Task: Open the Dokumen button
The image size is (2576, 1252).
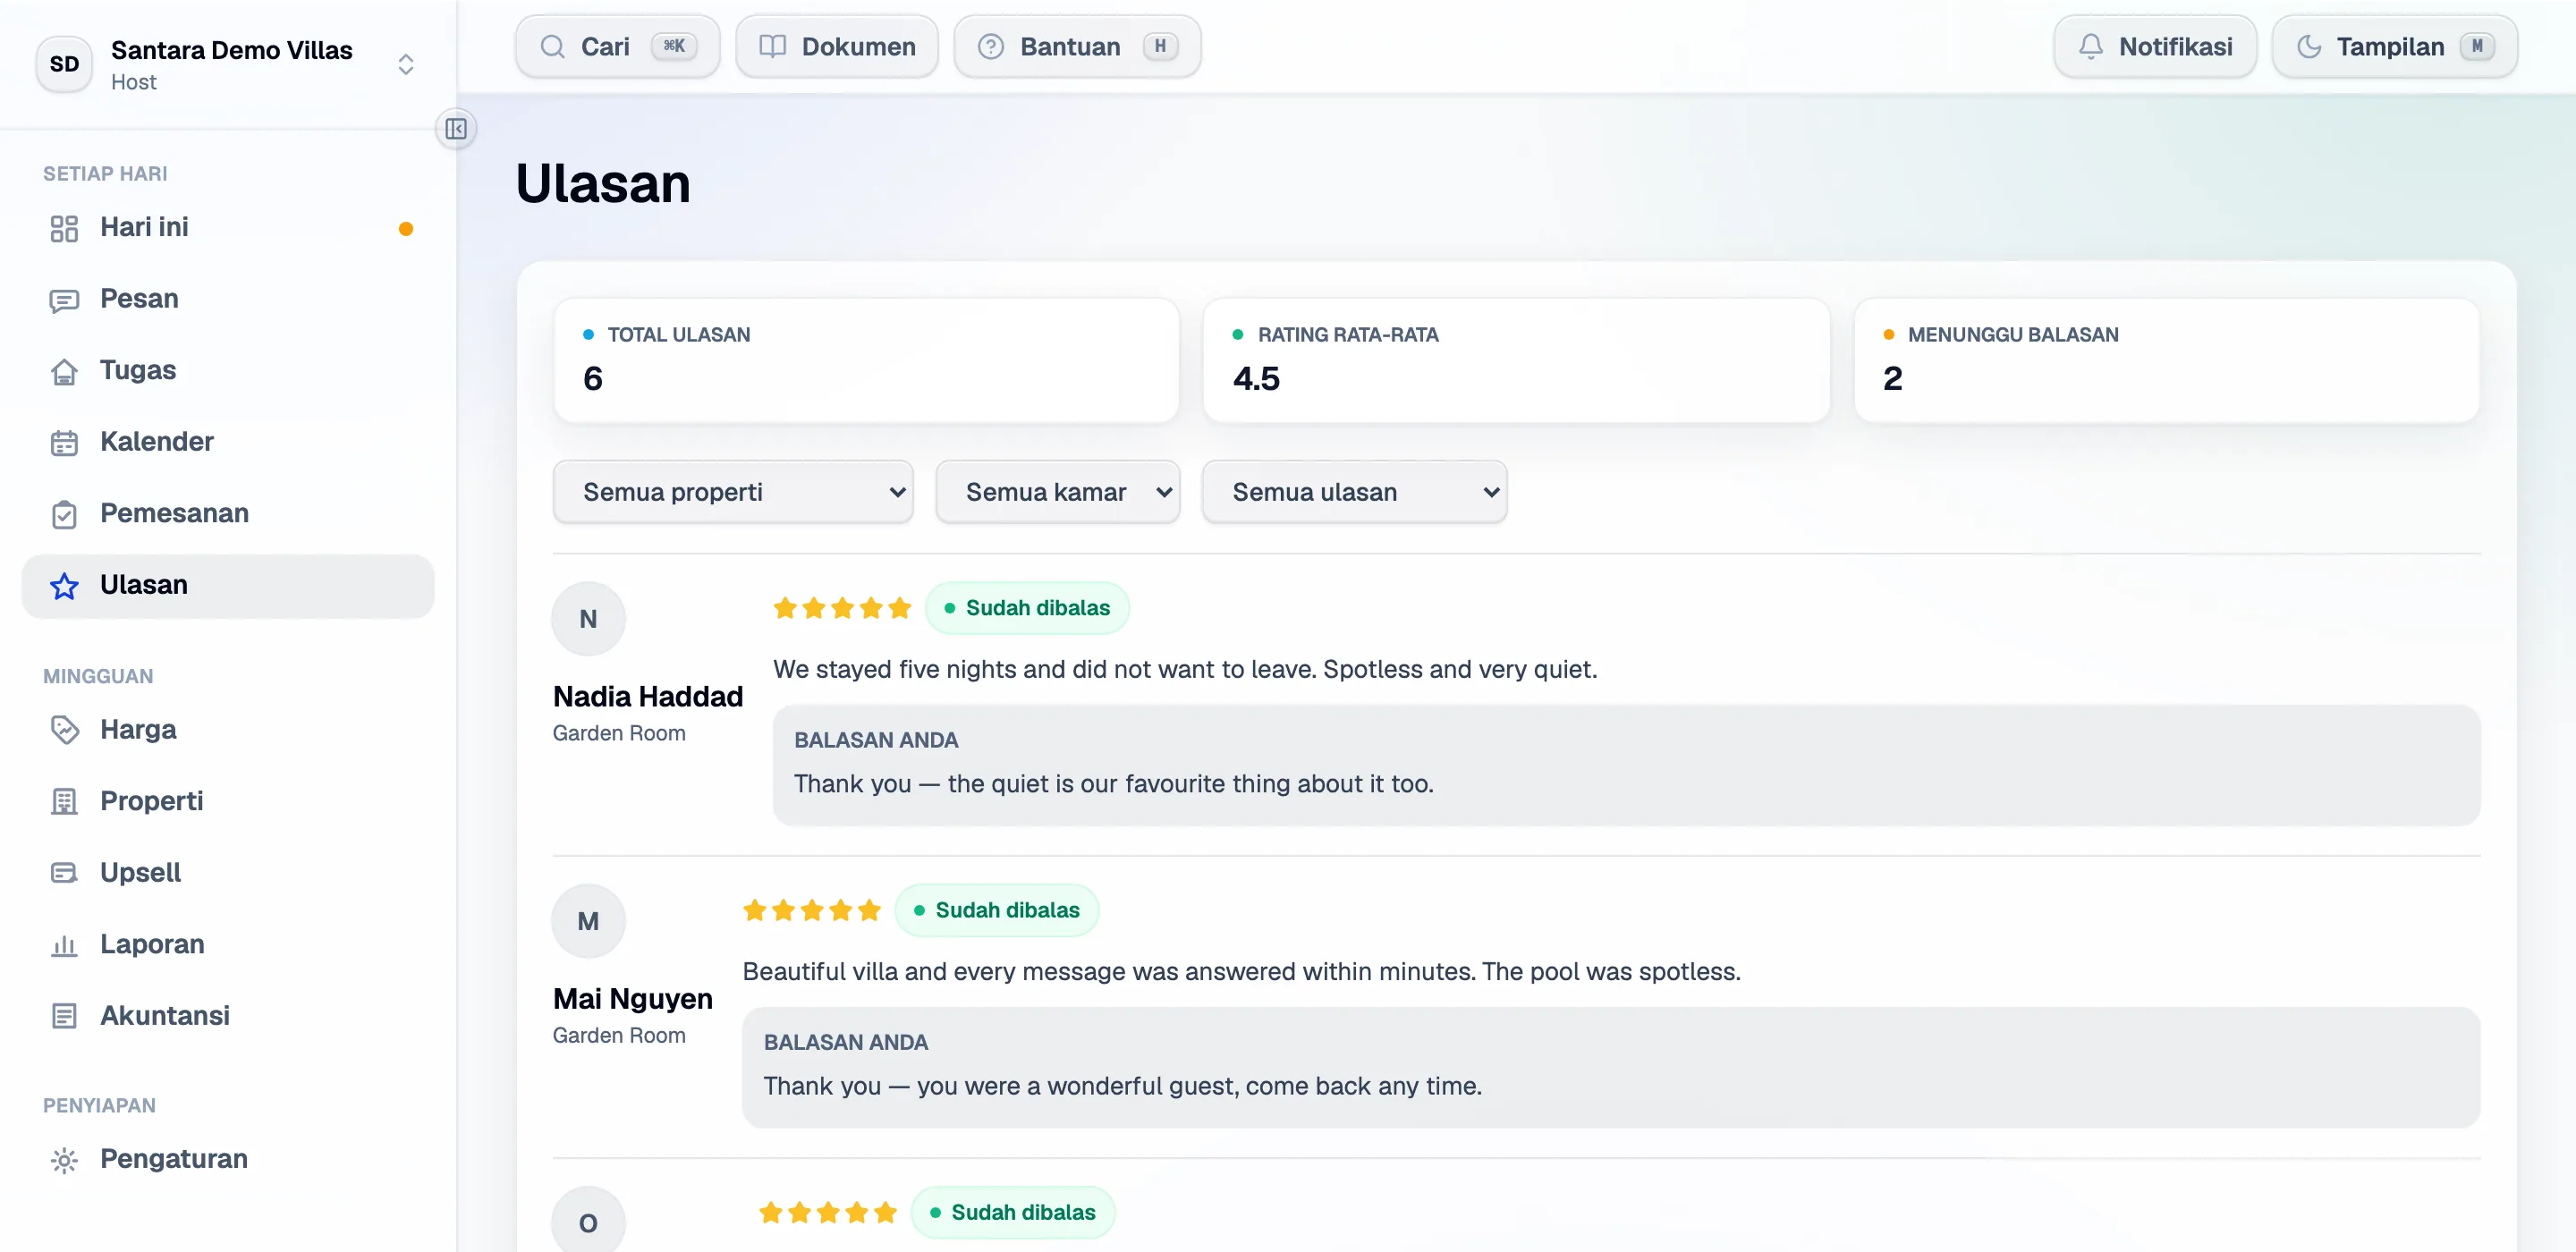Action: [x=837, y=47]
